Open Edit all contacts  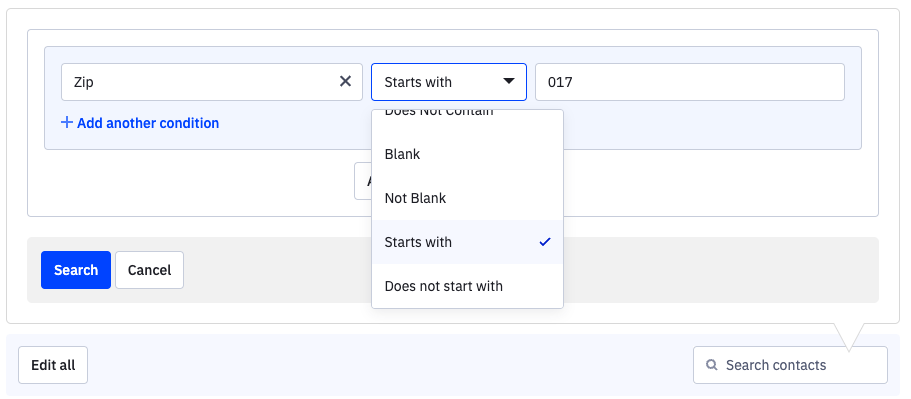[x=53, y=365]
